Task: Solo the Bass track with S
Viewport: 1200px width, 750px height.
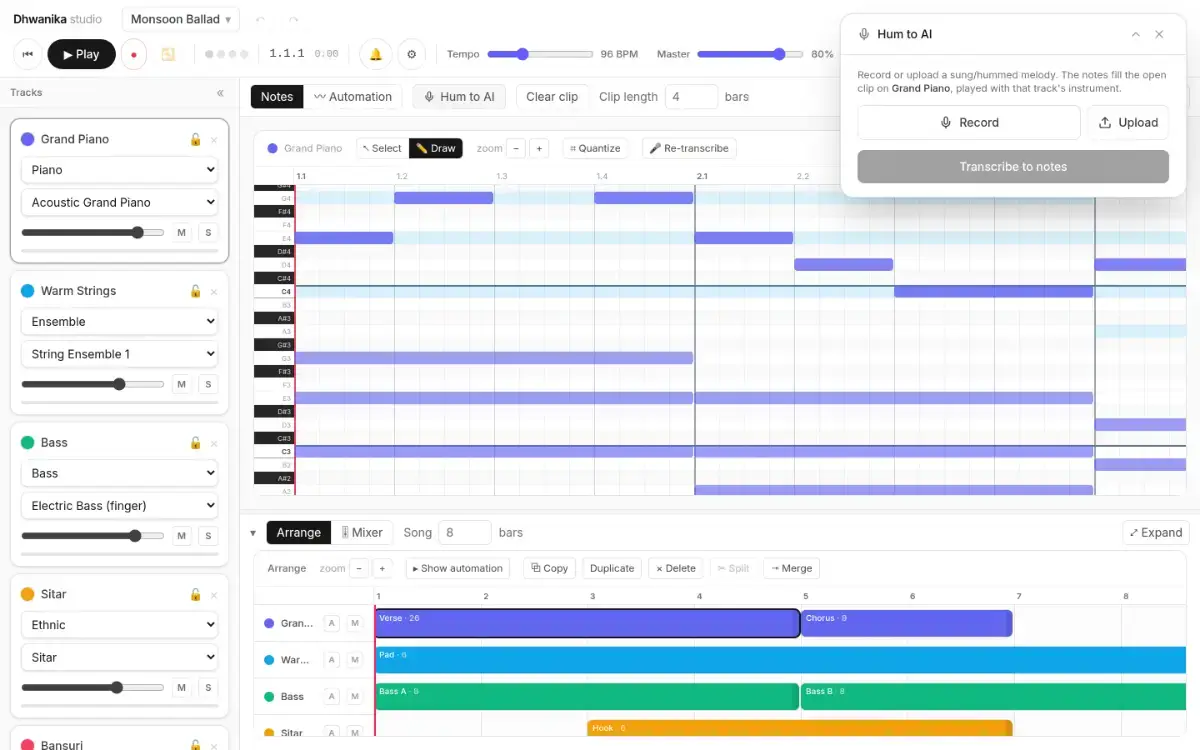Action: click(x=208, y=536)
